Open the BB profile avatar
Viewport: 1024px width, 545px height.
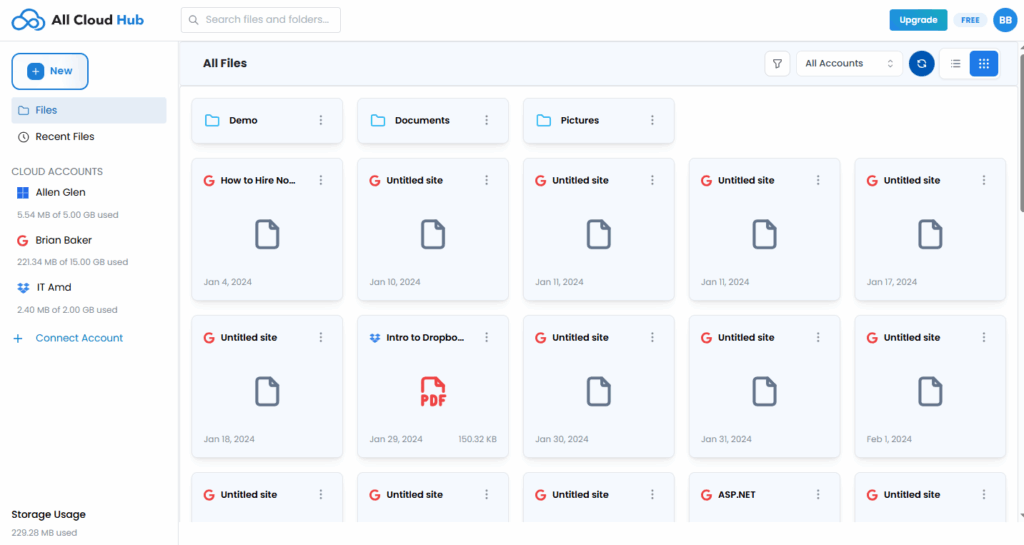tap(1005, 20)
